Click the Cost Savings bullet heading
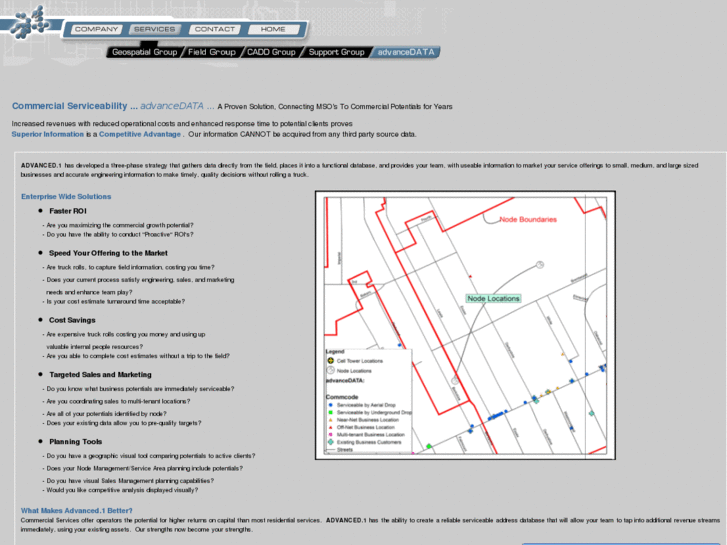Viewport: 727px width, 545px height. coord(72,320)
